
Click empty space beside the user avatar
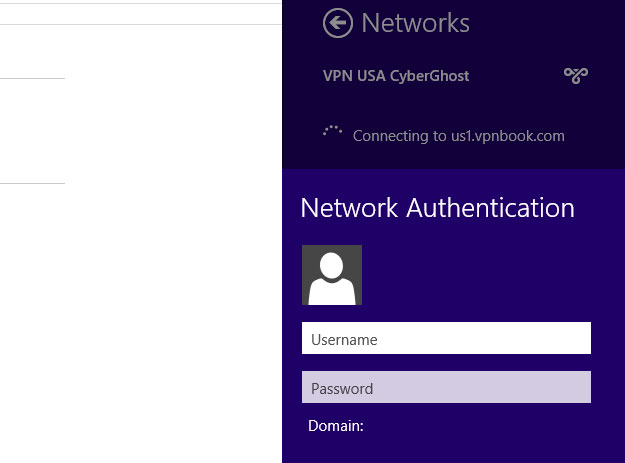click(478, 275)
